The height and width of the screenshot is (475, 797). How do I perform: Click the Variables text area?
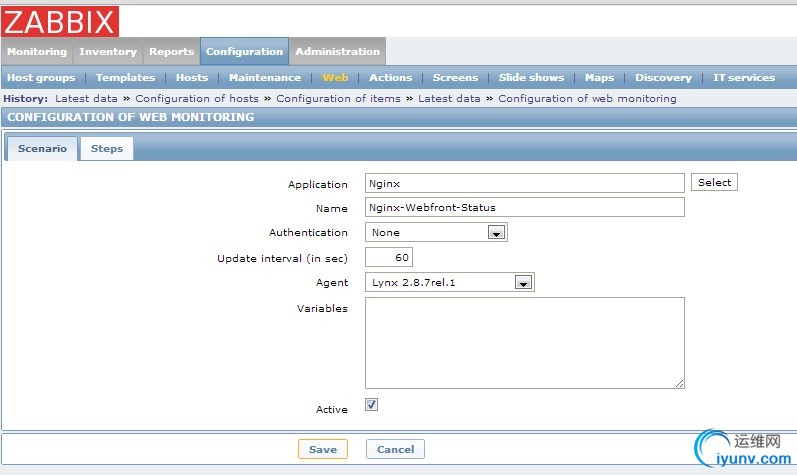click(525, 343)
